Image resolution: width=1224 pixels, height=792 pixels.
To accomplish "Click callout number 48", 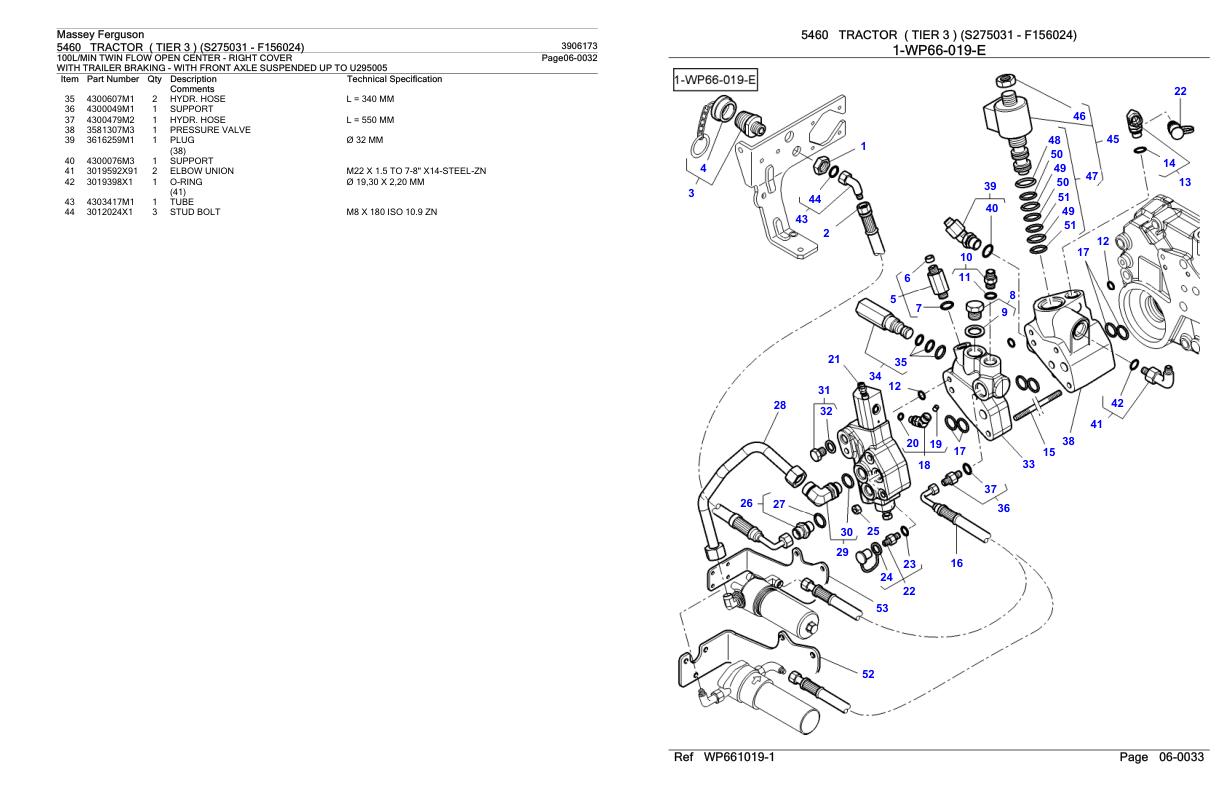I will tap(1054, 141).
